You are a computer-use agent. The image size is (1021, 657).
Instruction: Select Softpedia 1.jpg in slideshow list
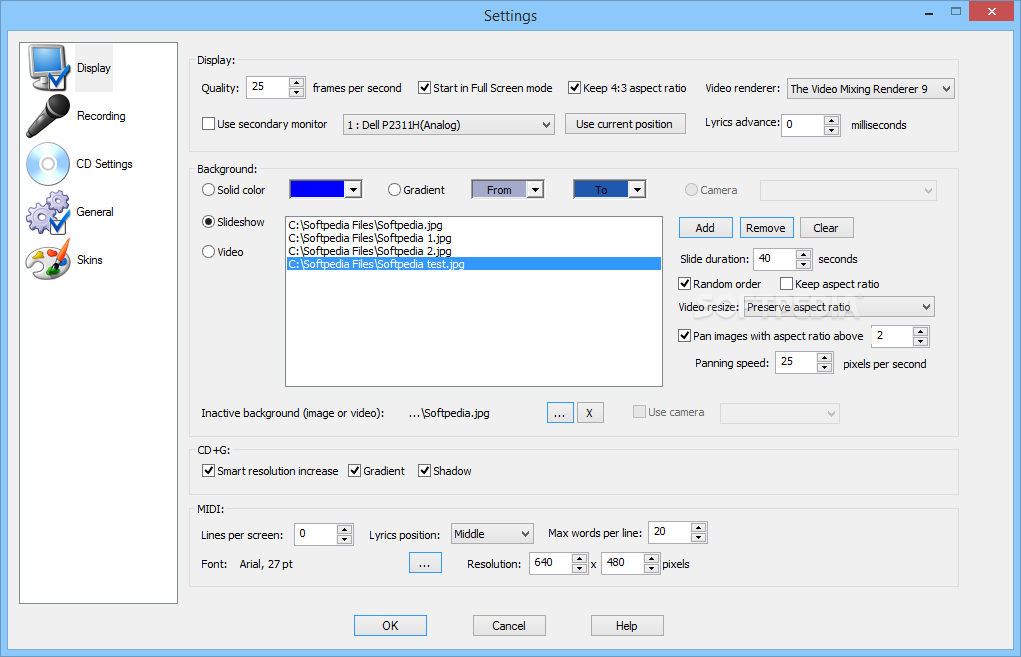click(x=473, y=238)
